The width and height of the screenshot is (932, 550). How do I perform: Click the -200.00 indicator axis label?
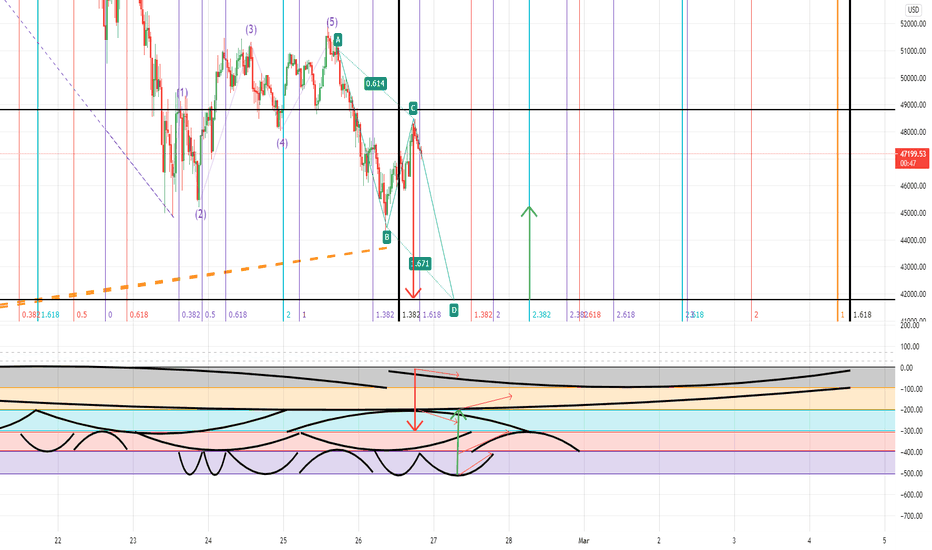click(911, 410)
